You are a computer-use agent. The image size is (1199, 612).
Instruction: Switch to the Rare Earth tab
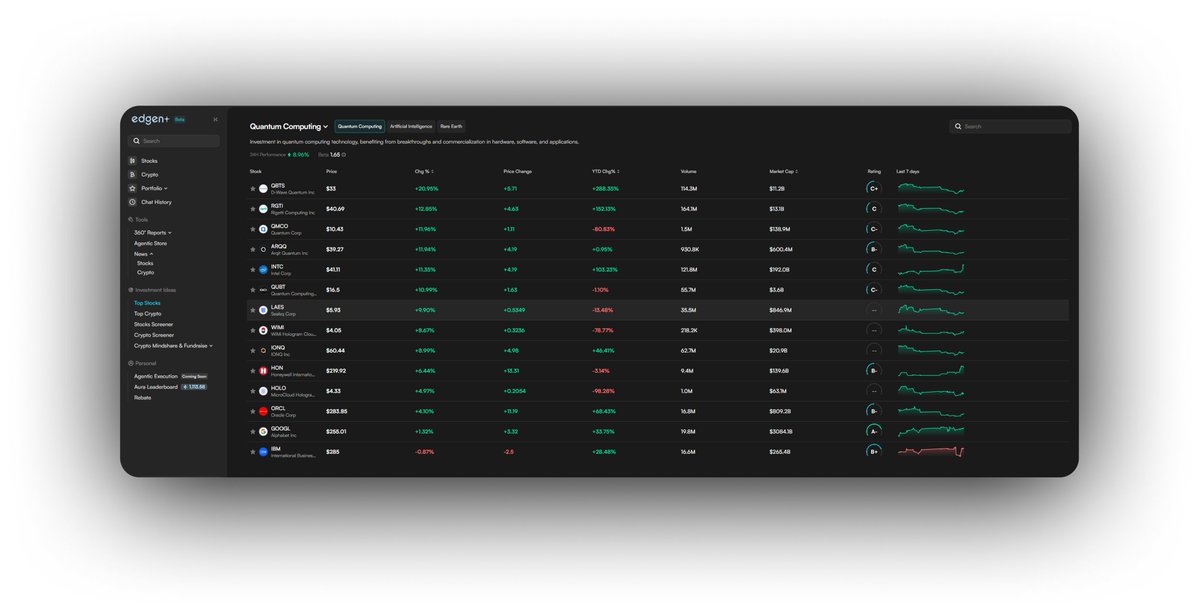click(x=451, y=126)
